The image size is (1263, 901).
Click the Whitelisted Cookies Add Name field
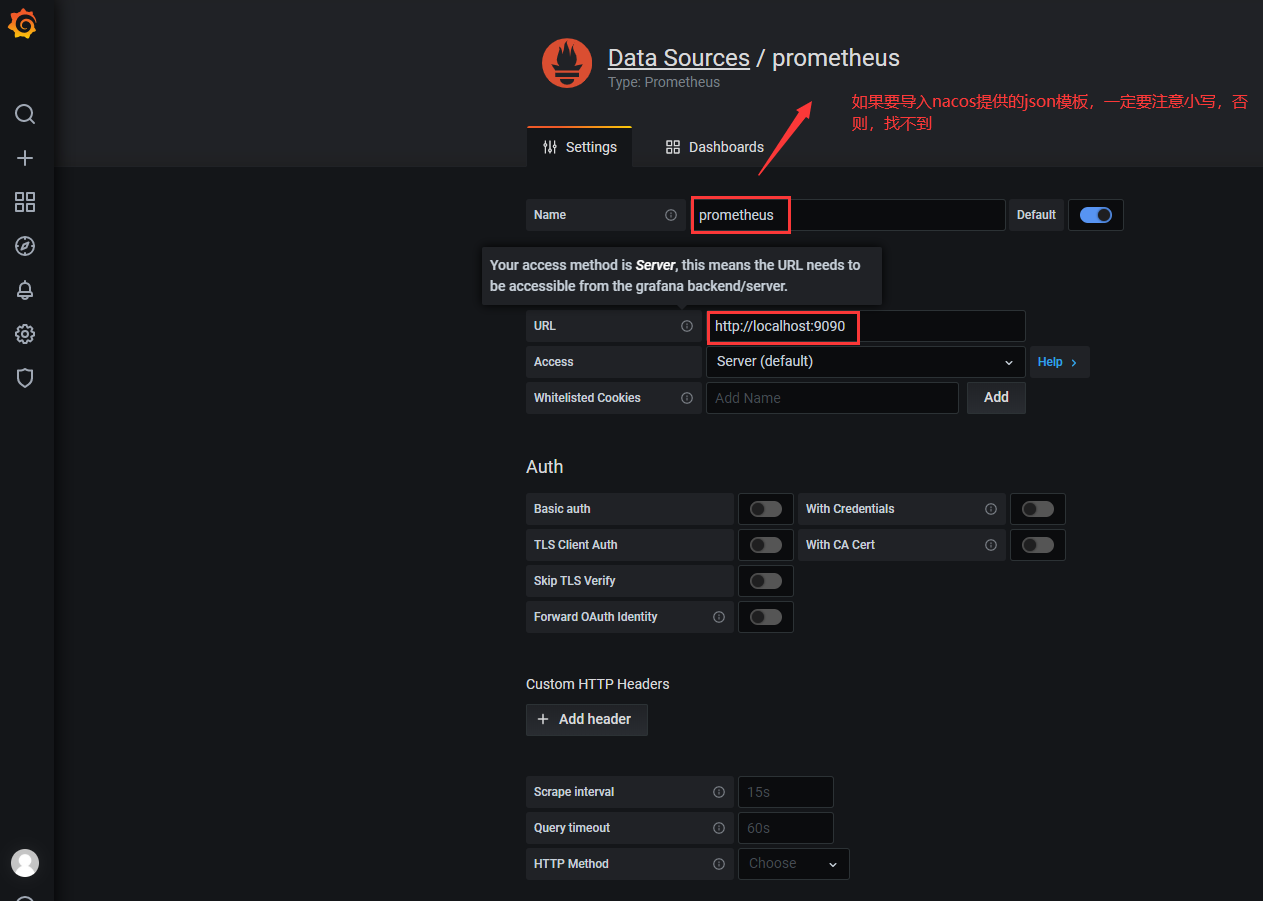(x=832, y=398)
